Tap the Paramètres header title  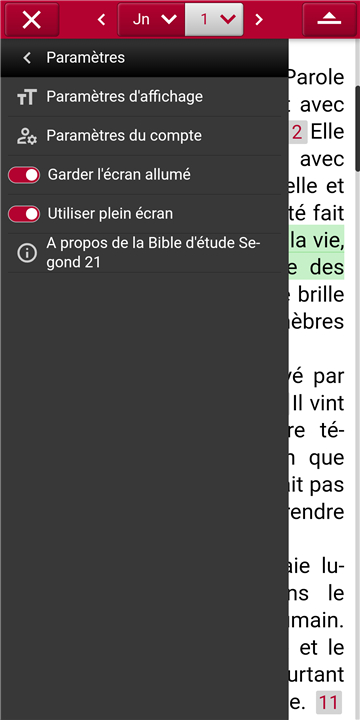tap(85, 58)
